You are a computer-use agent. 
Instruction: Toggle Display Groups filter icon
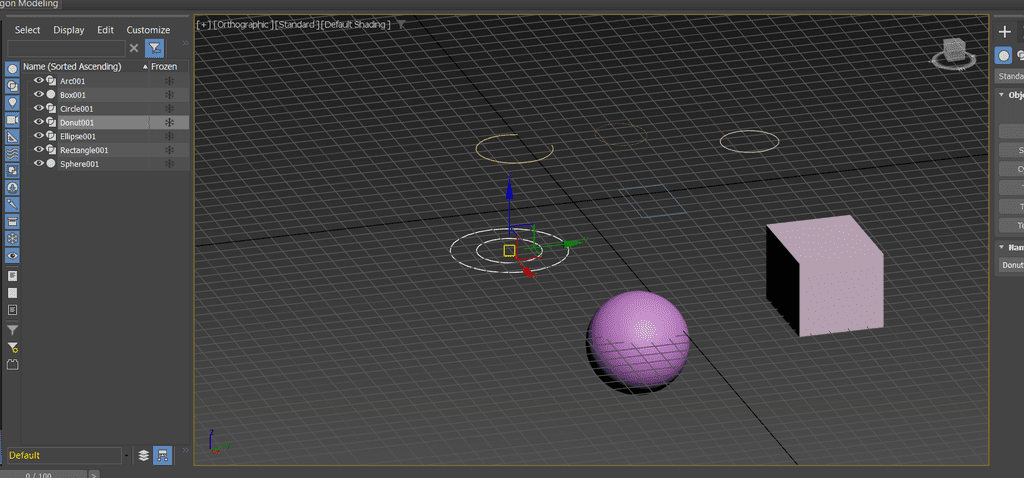coord(12,171)
